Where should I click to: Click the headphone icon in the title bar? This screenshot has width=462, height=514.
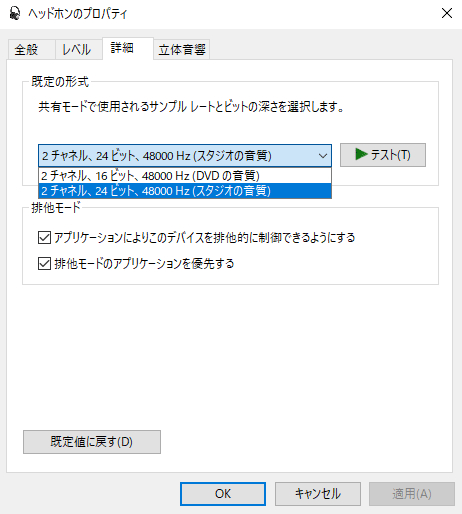[x=15, y=14]
